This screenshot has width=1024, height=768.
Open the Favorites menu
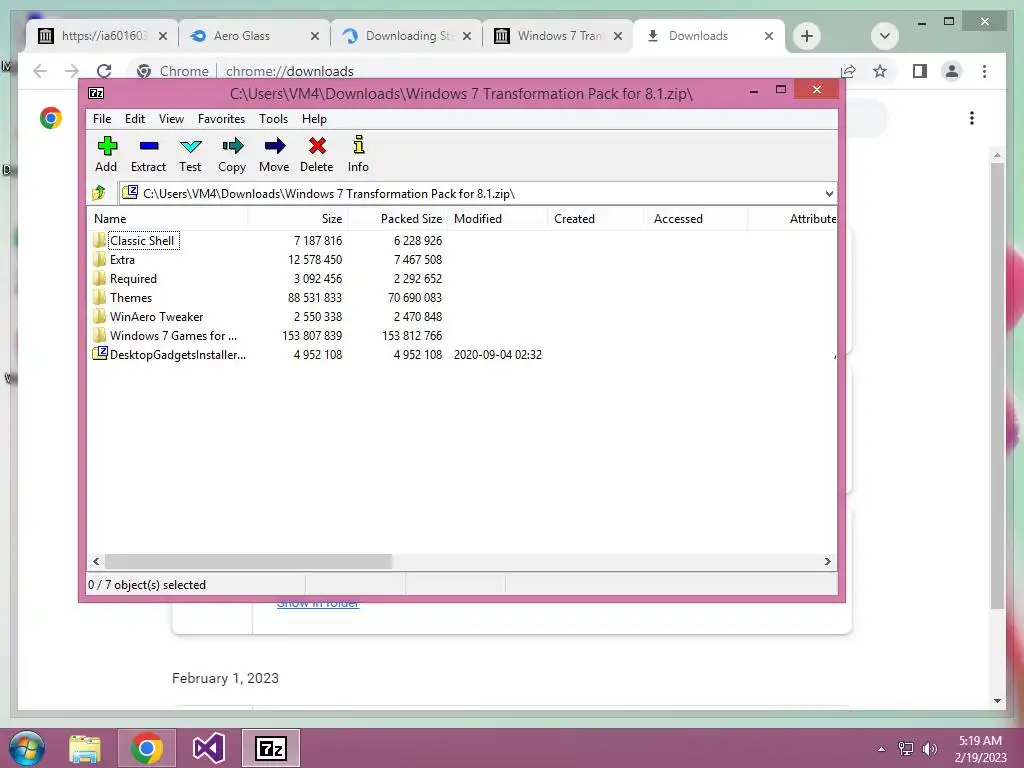pos(221,119)
